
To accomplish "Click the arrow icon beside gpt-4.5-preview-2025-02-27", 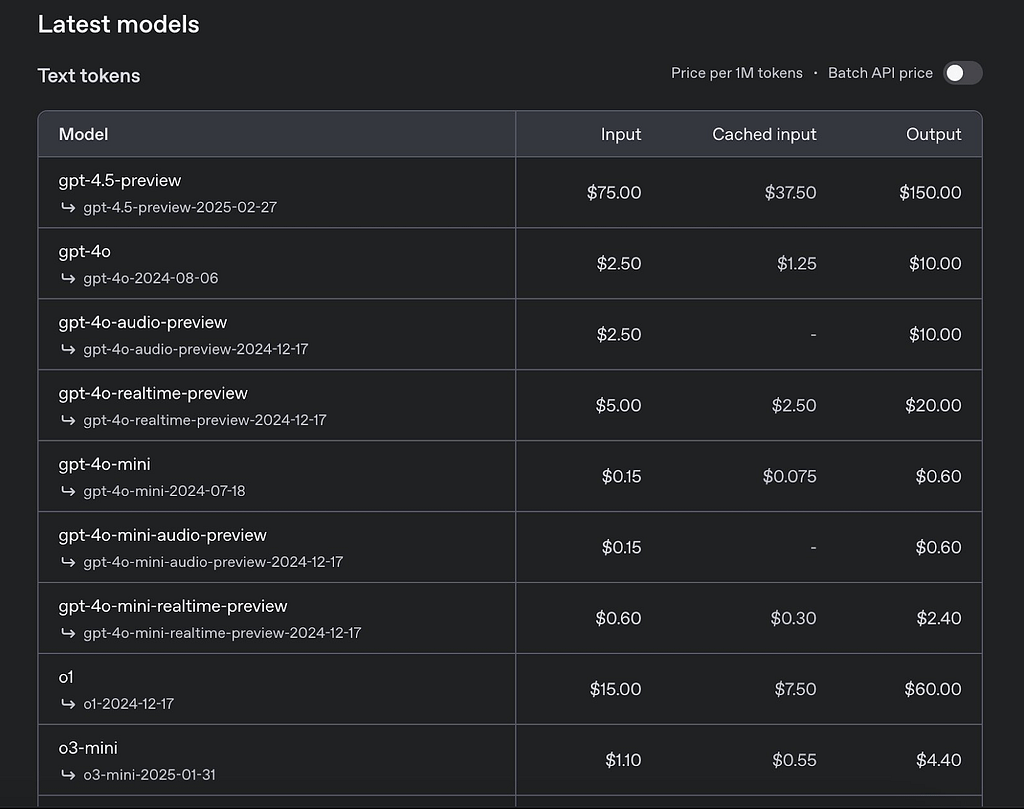I will coord(68,208).
